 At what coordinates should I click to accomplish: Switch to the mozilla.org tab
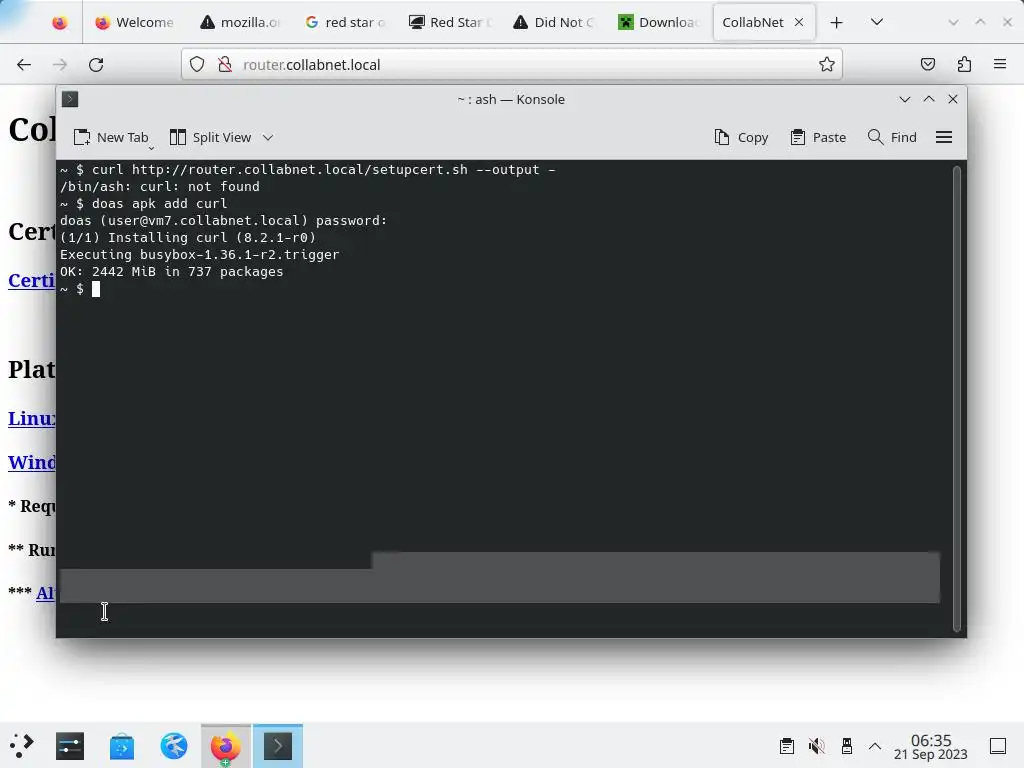[x=240, y=22]
